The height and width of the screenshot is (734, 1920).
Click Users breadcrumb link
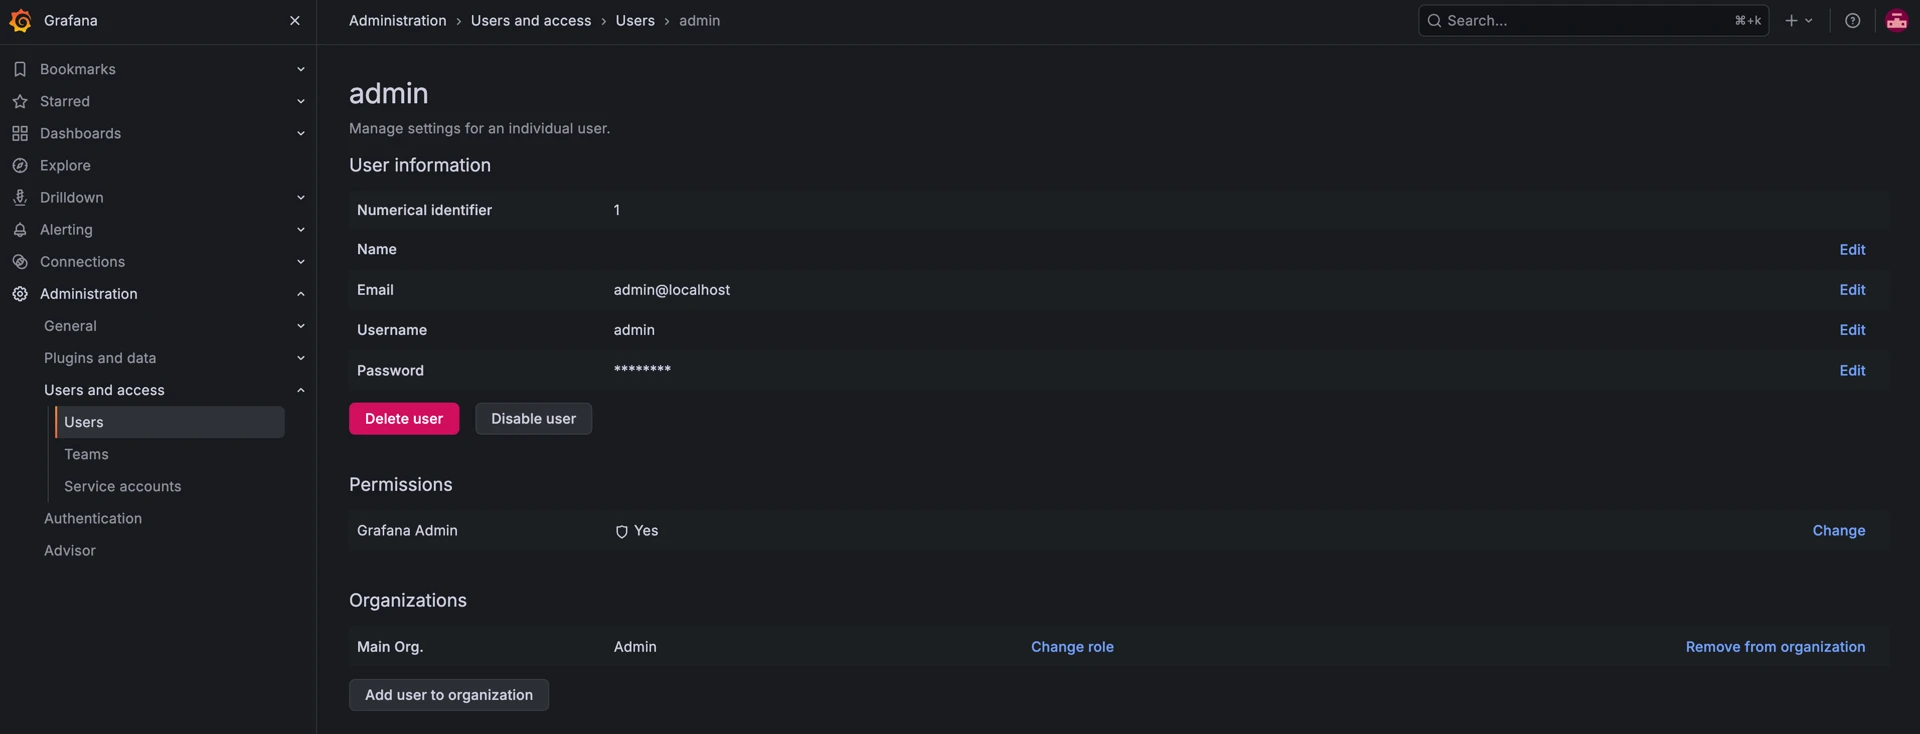click(635, 20)
